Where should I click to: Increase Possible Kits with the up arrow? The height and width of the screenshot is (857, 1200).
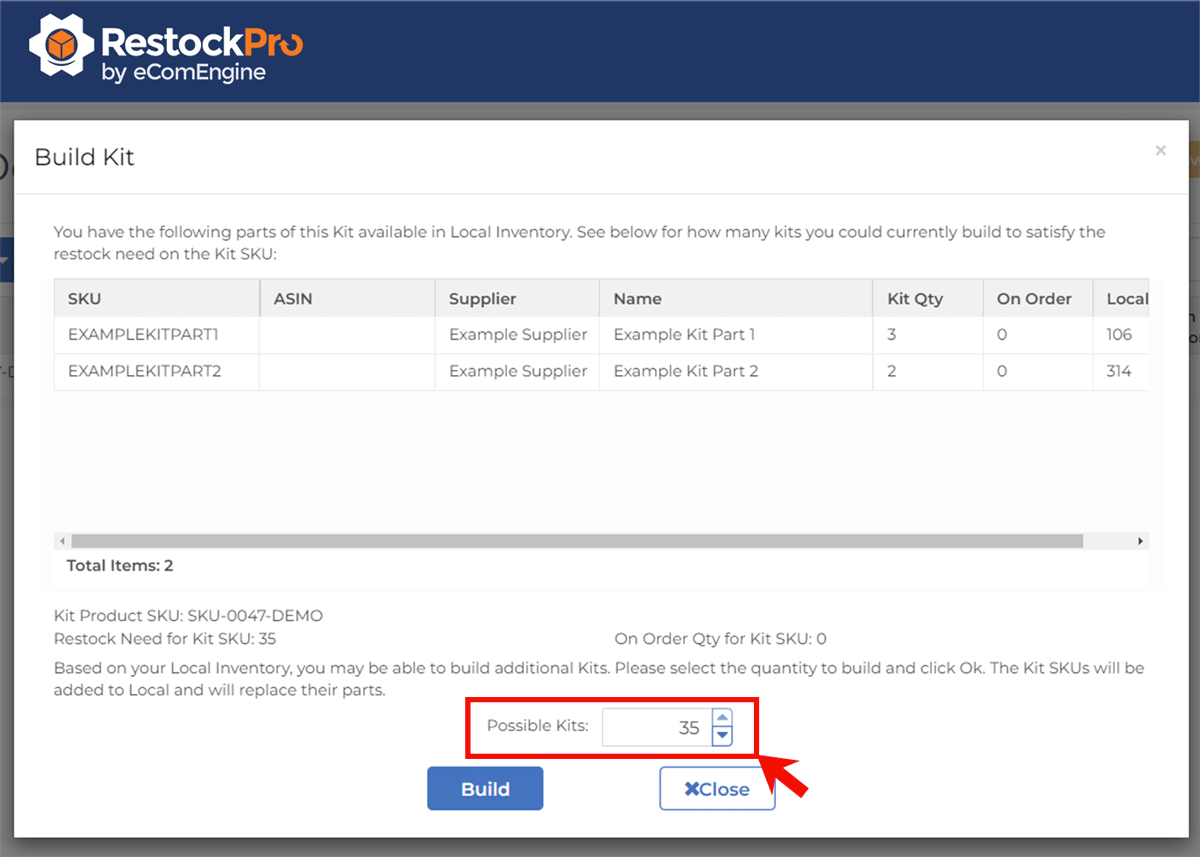[722, 718]
